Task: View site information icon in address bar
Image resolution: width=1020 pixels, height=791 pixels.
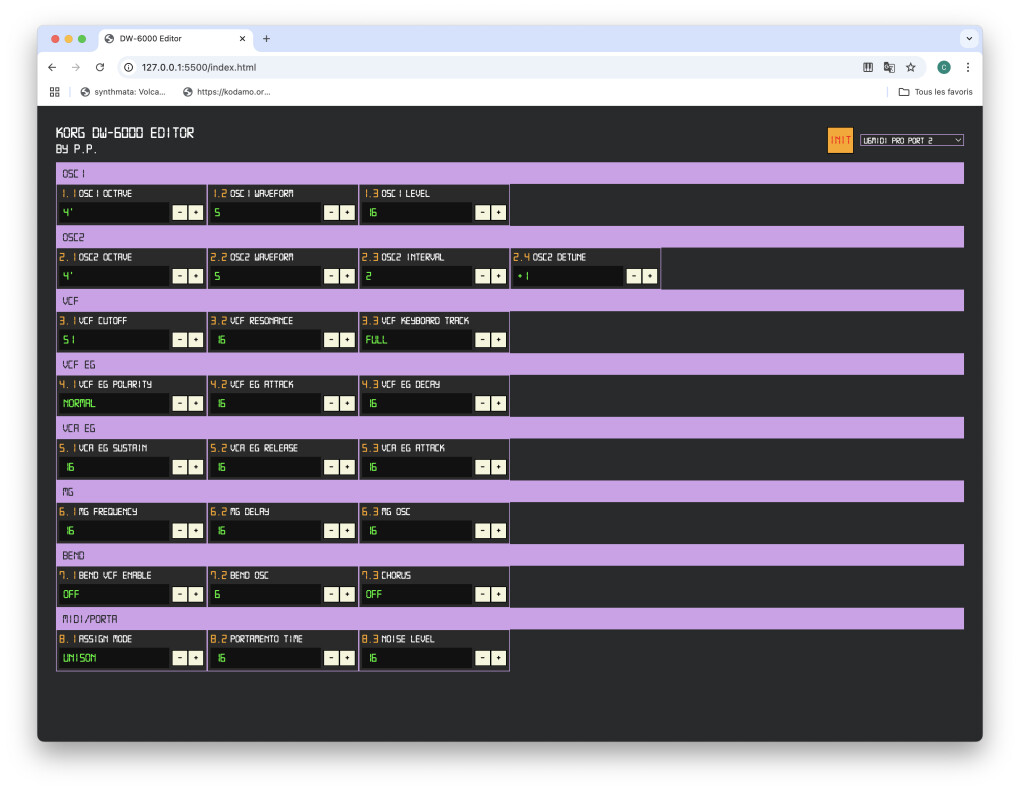Action: click(129, 67)
